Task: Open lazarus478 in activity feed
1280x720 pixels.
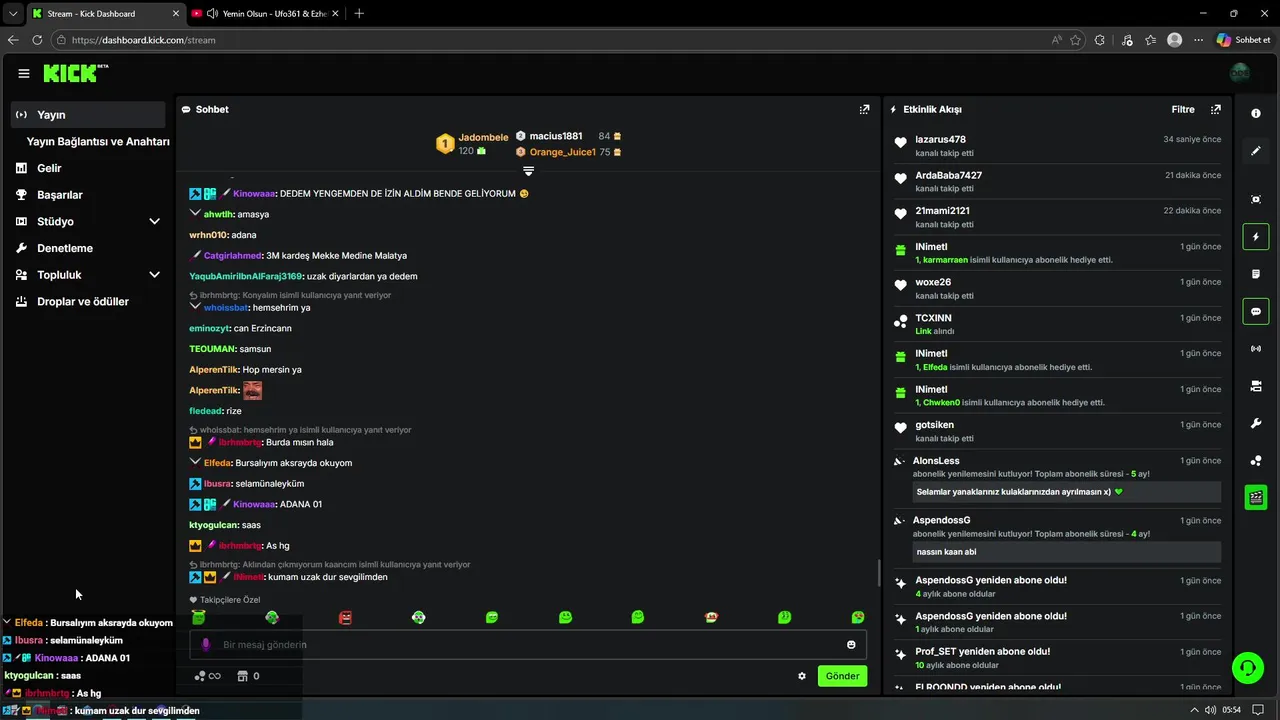Action: pos(940,139)
